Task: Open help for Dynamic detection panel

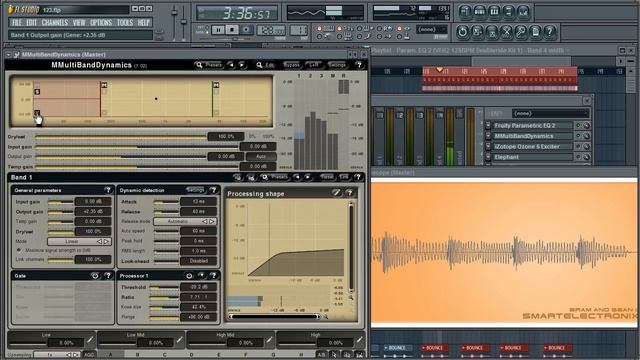Action: click(x=213, y=190)
